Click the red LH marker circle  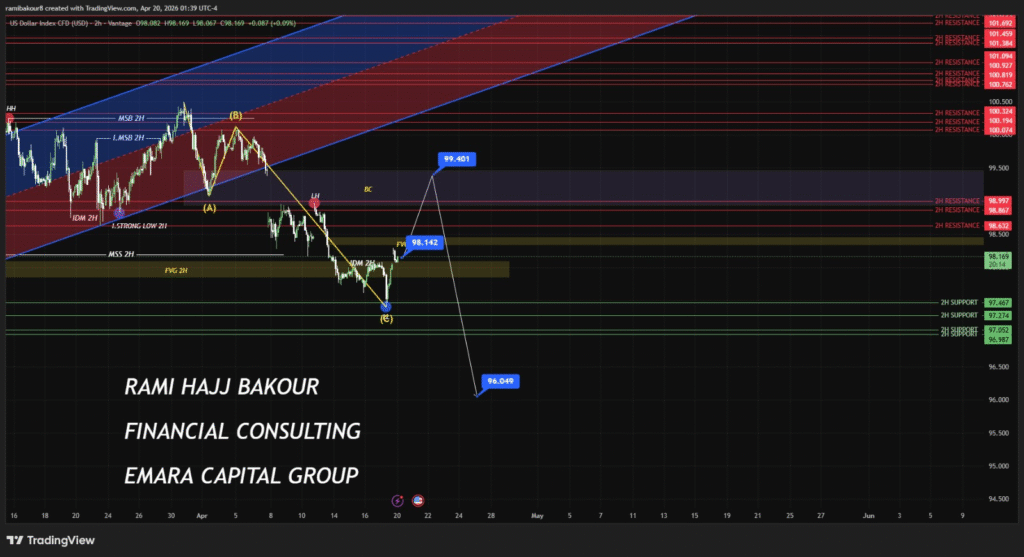(314, 203)
